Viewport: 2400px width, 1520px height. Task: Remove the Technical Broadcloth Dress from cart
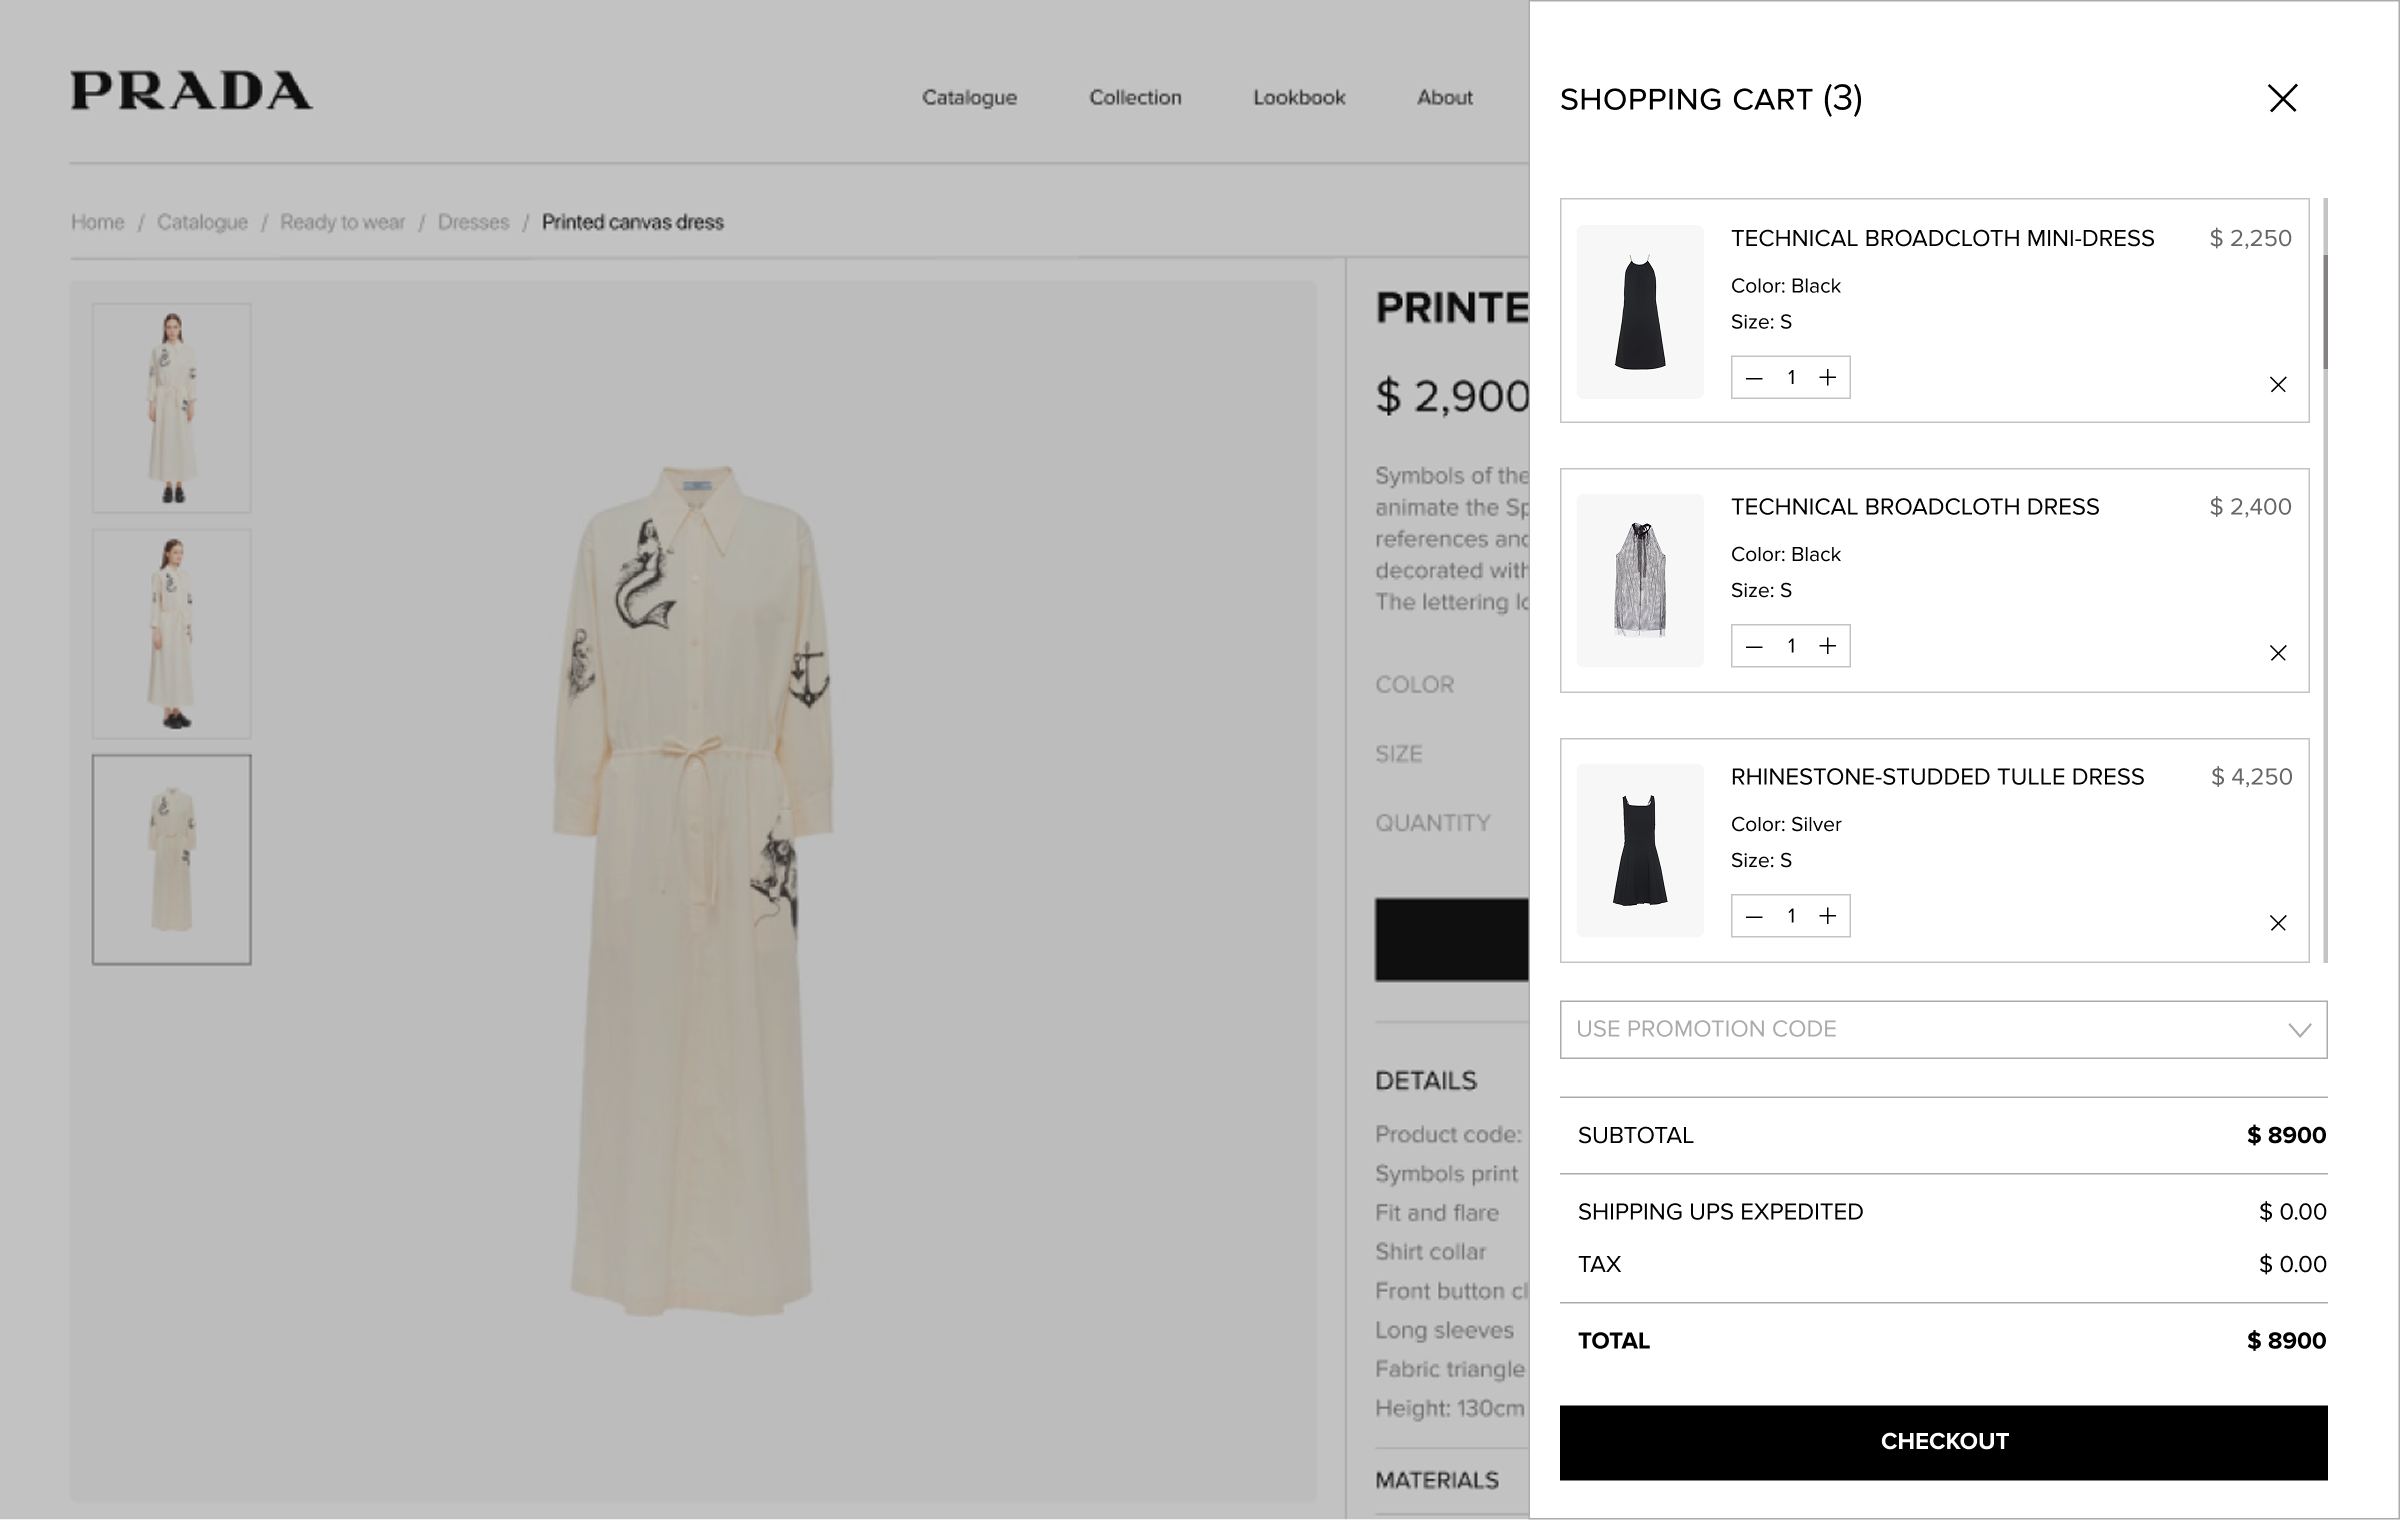pyautogui.click(x=2277, y=653)
